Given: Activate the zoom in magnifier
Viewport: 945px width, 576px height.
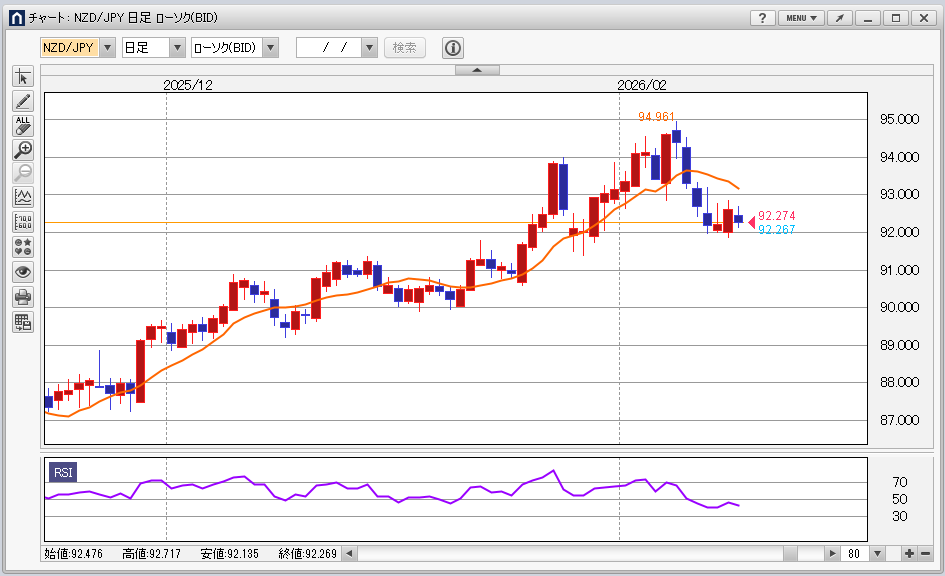Looking at the screenshot, I should tap(23, 149).
